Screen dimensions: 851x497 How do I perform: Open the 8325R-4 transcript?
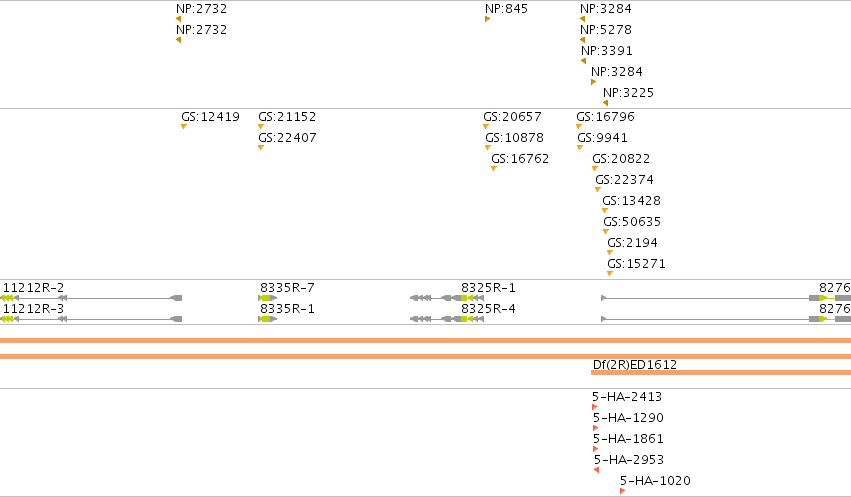click(x=447, y=319)
